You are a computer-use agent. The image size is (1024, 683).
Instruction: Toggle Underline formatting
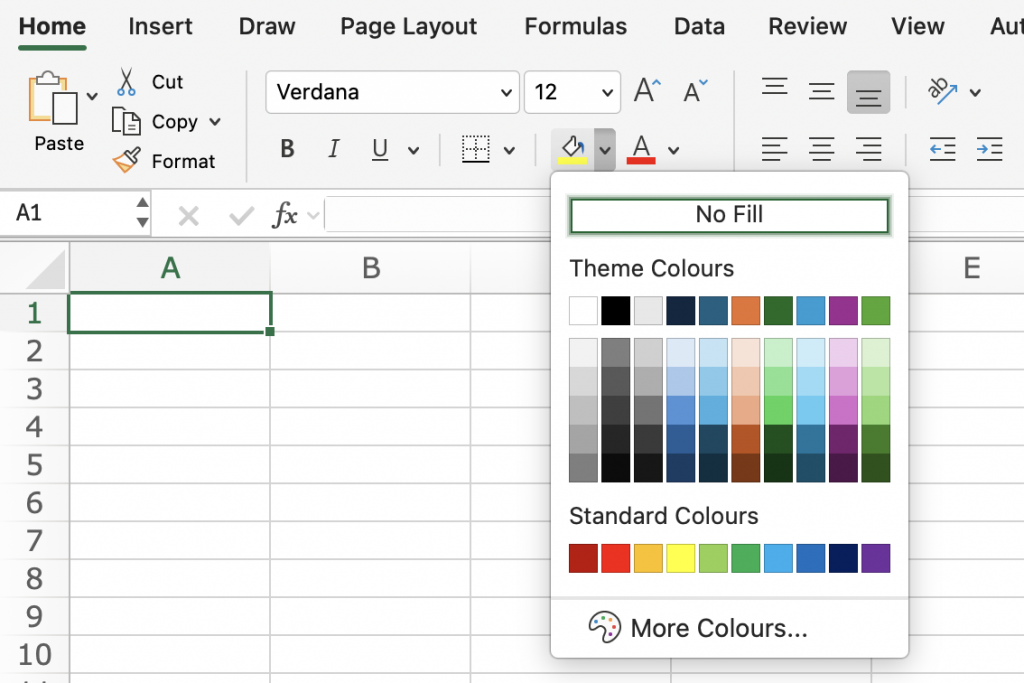(380, 150)
